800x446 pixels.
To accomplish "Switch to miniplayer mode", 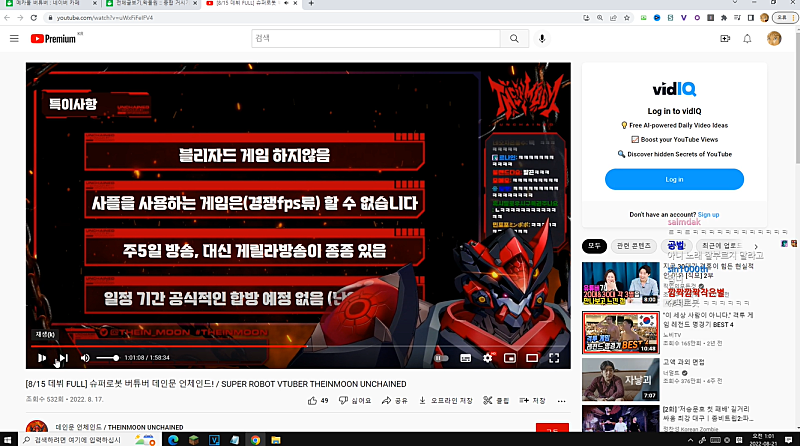I will click(510, 358).
